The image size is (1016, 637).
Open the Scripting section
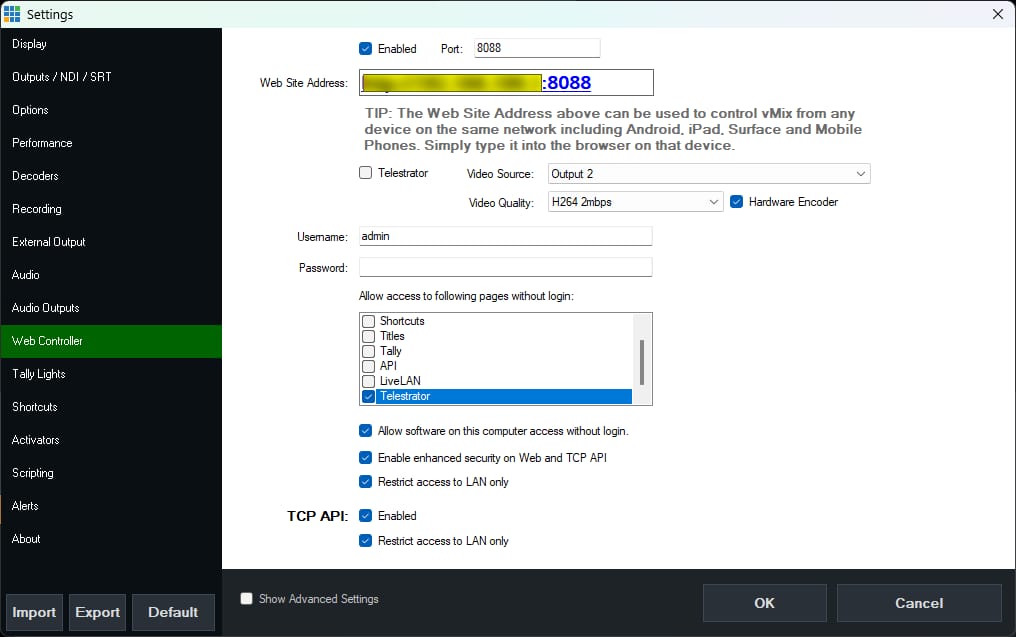click(x=111, y=474)
